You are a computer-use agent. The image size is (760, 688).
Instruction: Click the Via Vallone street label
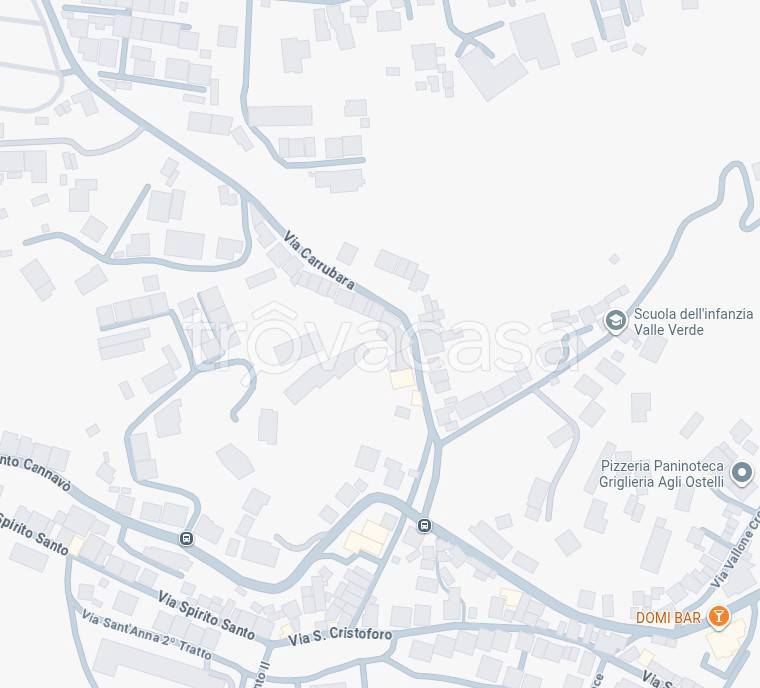(x=736, y=553)
